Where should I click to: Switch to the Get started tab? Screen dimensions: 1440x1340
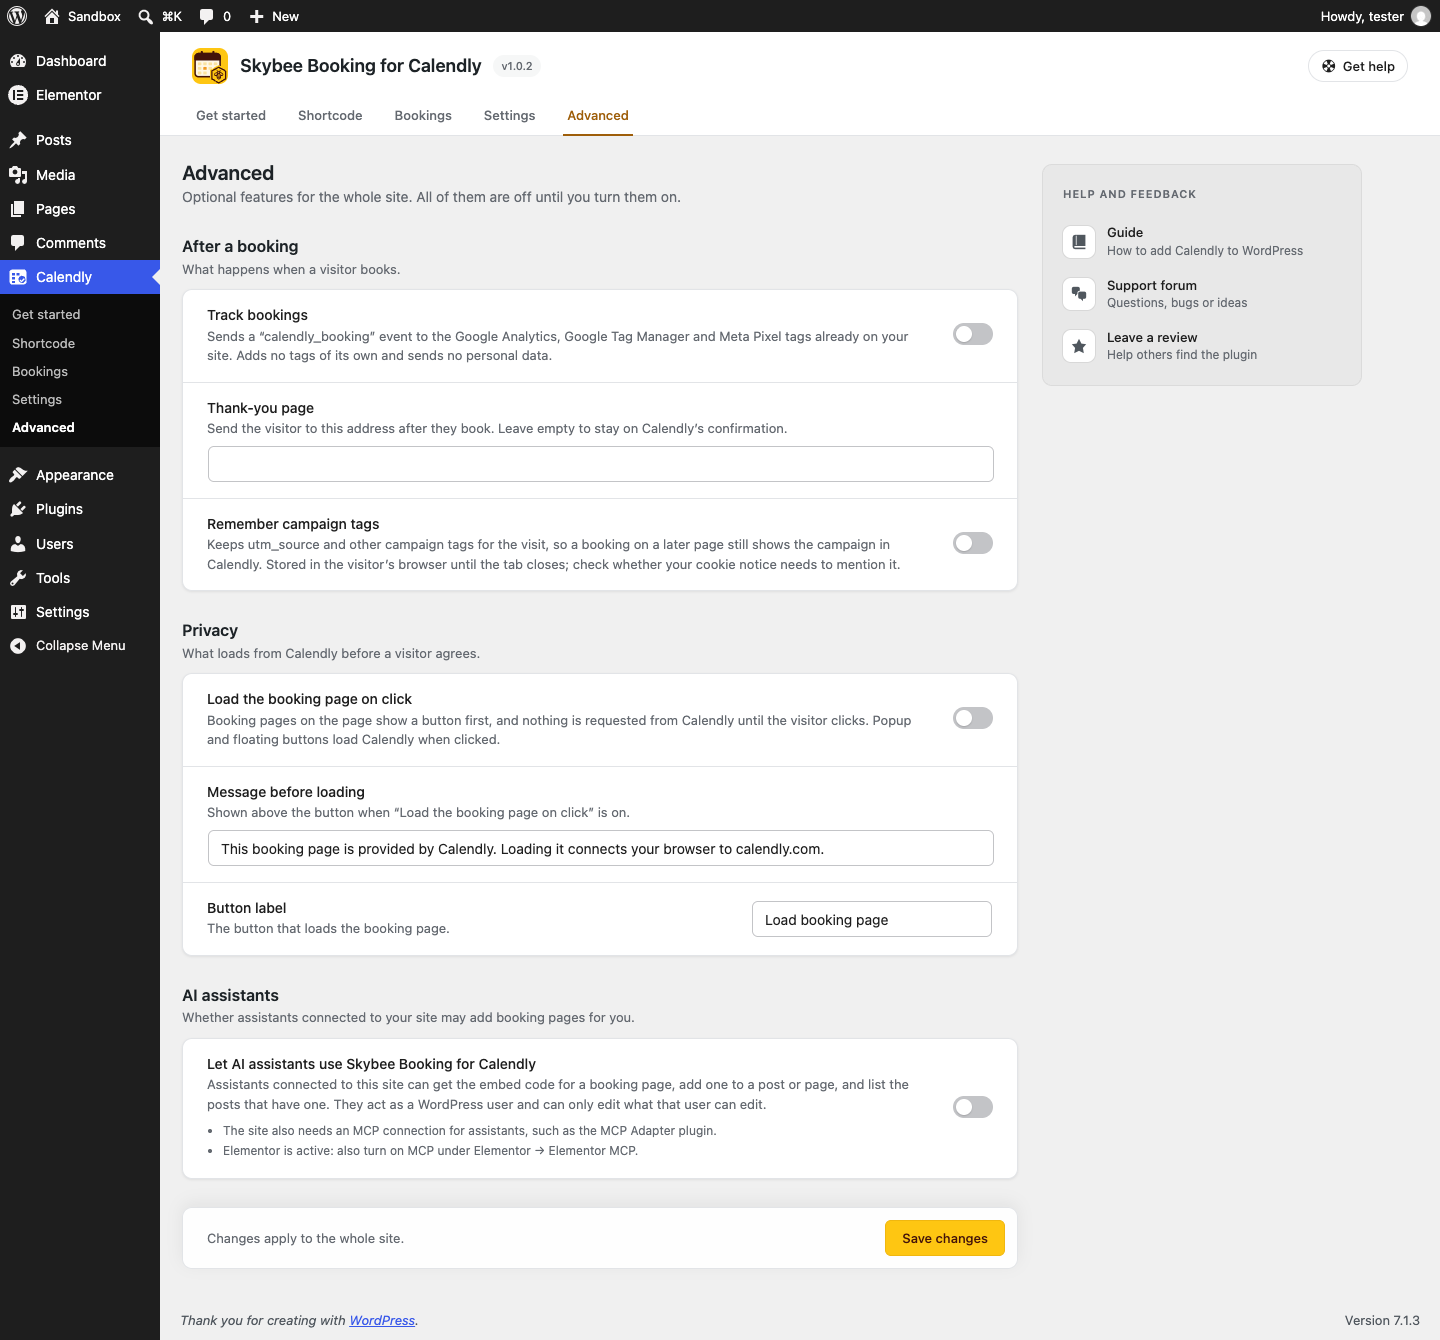[x=231, y=116]
